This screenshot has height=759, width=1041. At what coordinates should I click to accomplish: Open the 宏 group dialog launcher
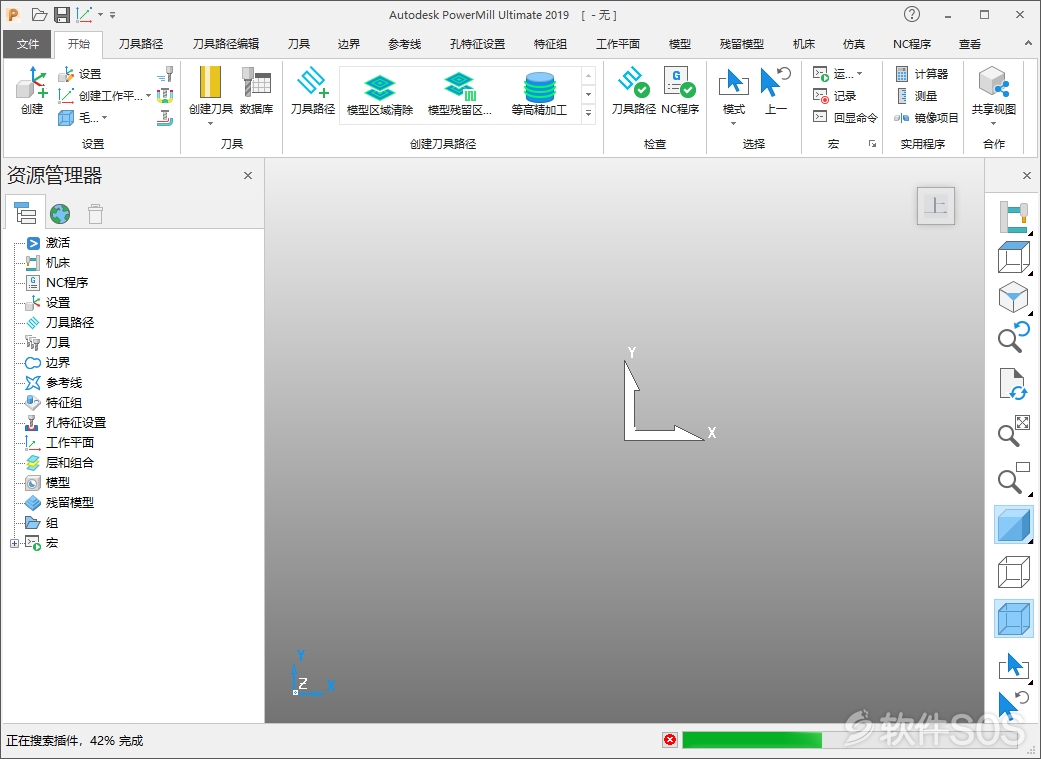(872, 143)
